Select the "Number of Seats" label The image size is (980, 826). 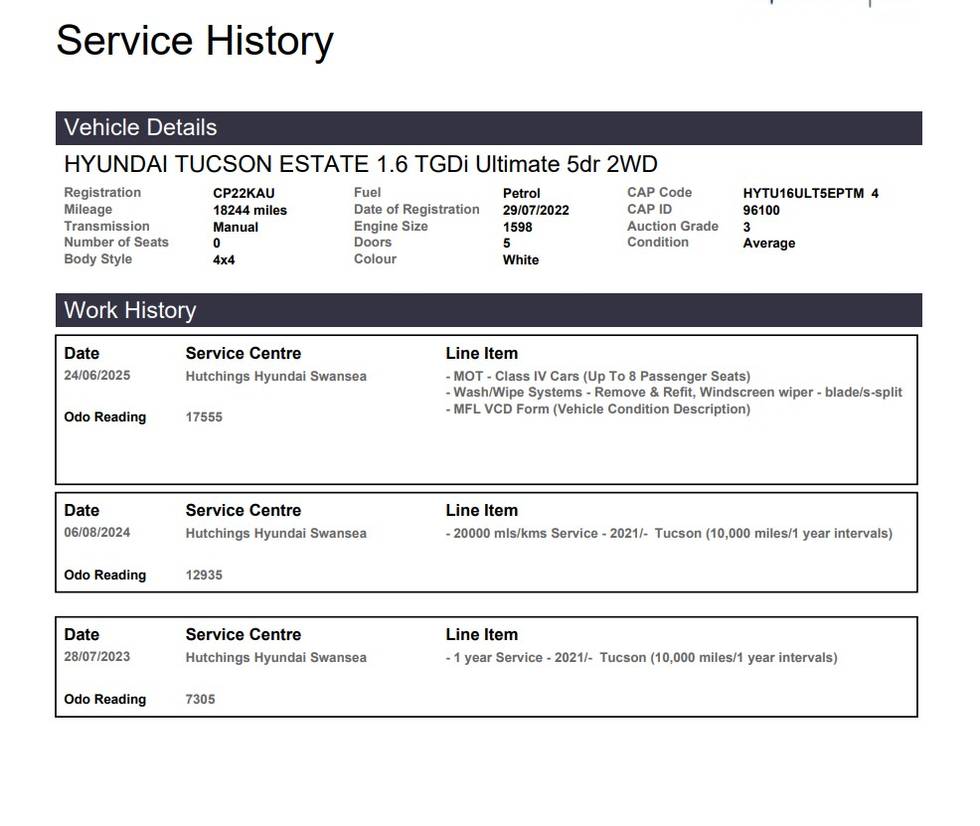click(116, 242)
